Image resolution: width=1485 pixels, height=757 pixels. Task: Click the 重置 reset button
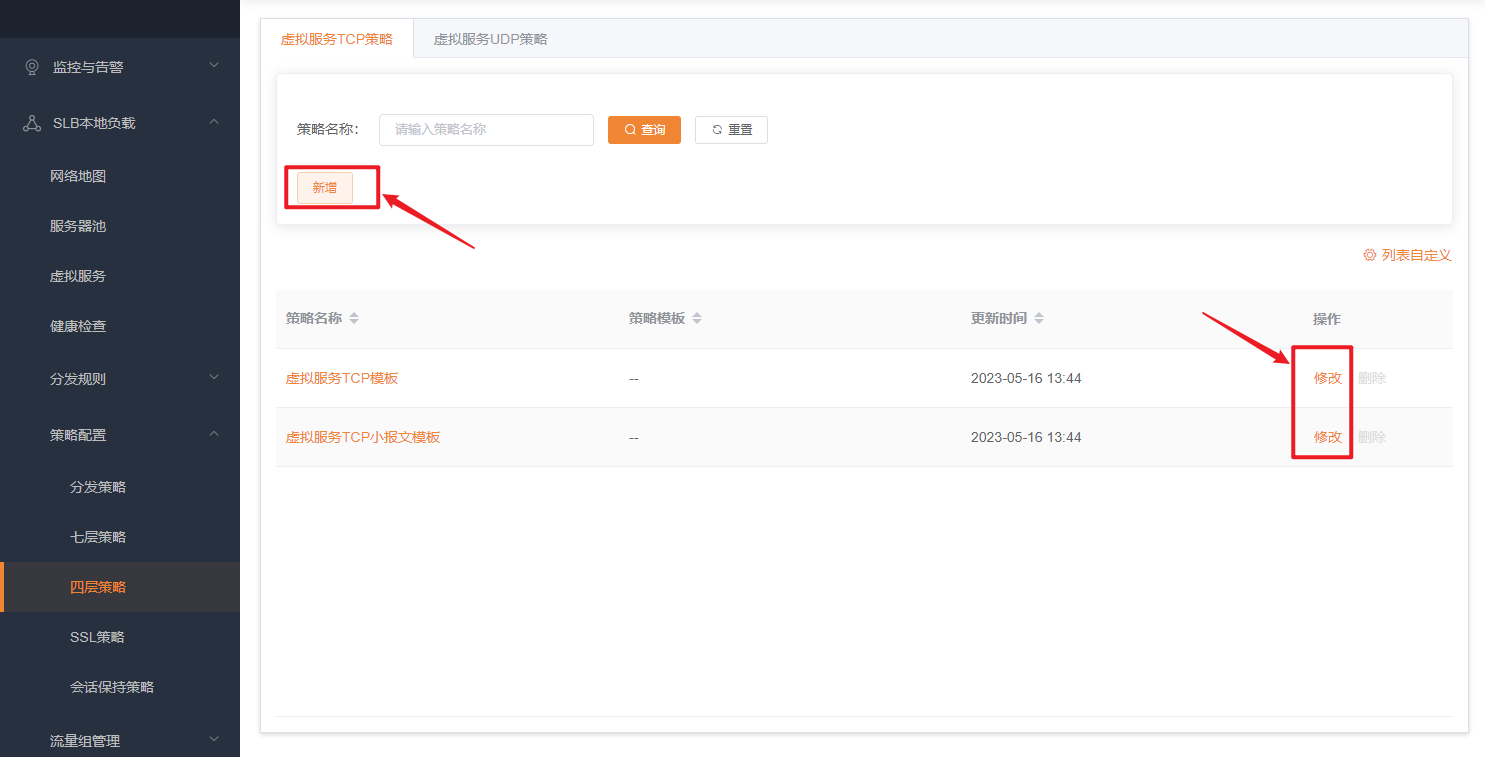tap(731, 130)
